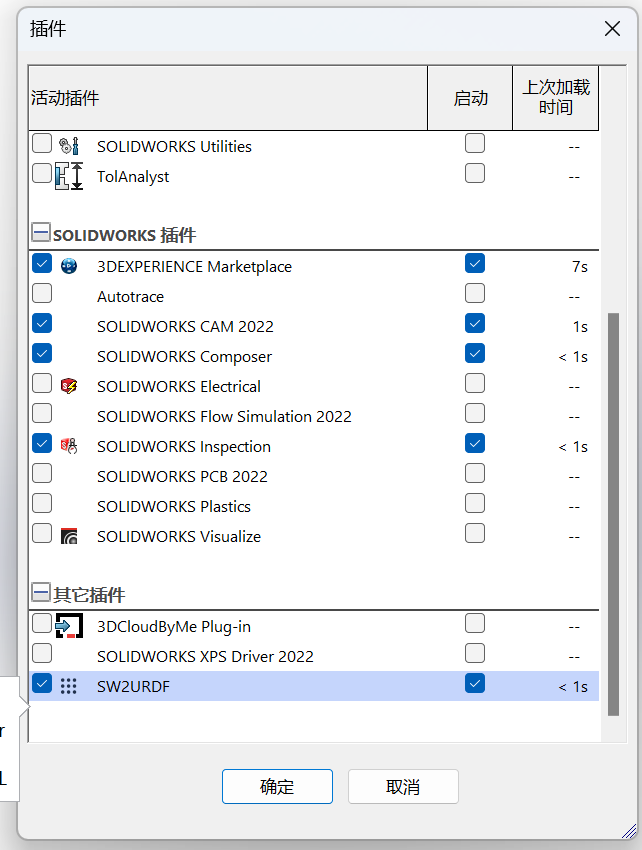
Task: Select the SOLIDWORKS Plastics name
Action: pyautogui.click(x=174, y=506)
